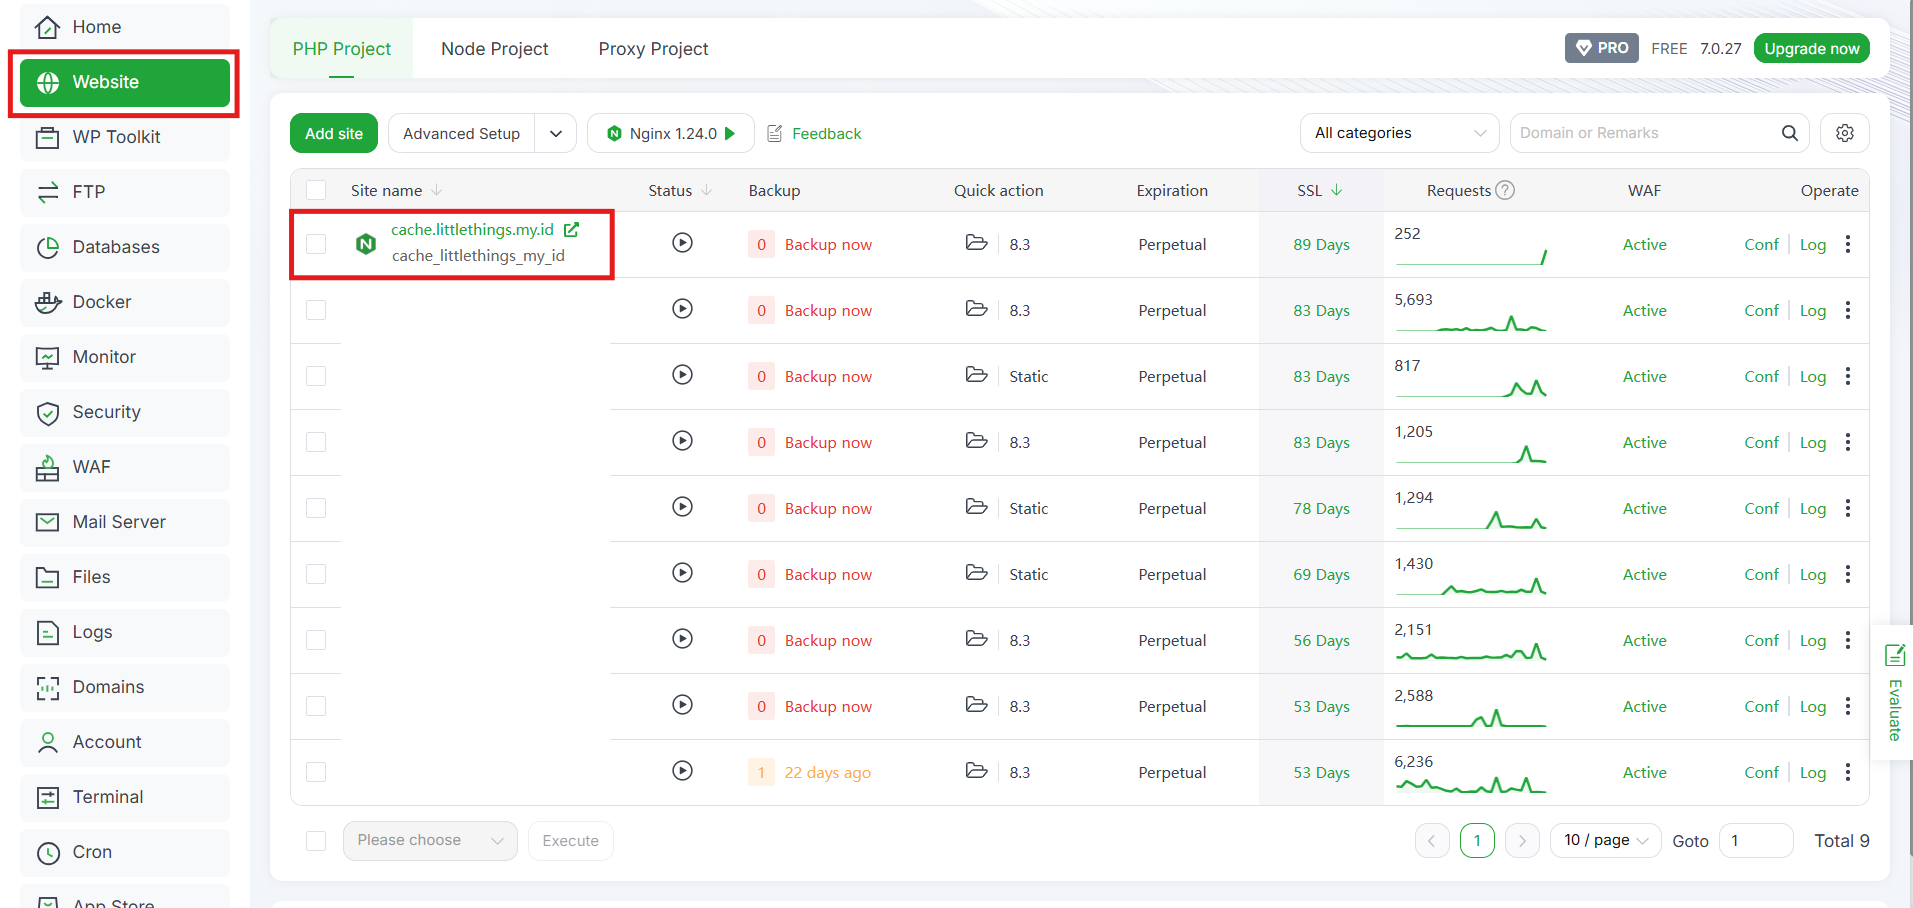Switch to the Node Project tab
Image resolution: width=1913 pixels, height=908 pixels.
click(495, 49)
